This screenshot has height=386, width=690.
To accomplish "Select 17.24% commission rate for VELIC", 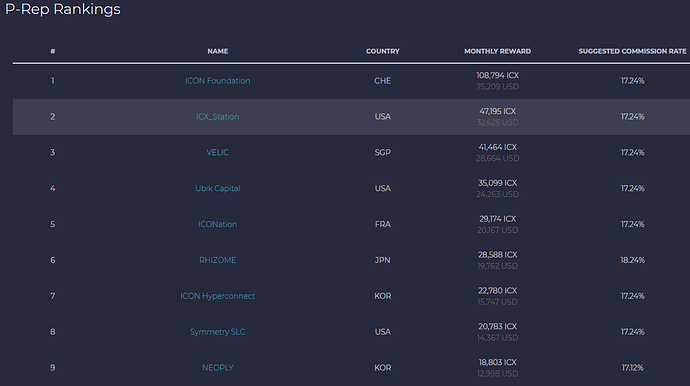I will coord(632,153).
